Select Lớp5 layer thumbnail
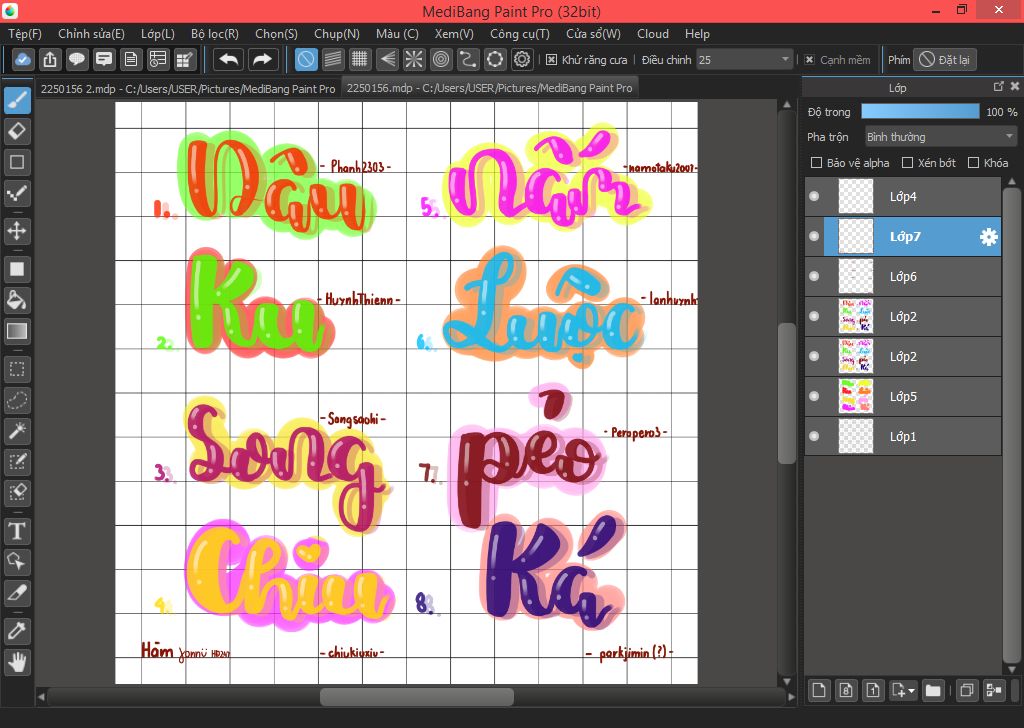 click(856, 396)
